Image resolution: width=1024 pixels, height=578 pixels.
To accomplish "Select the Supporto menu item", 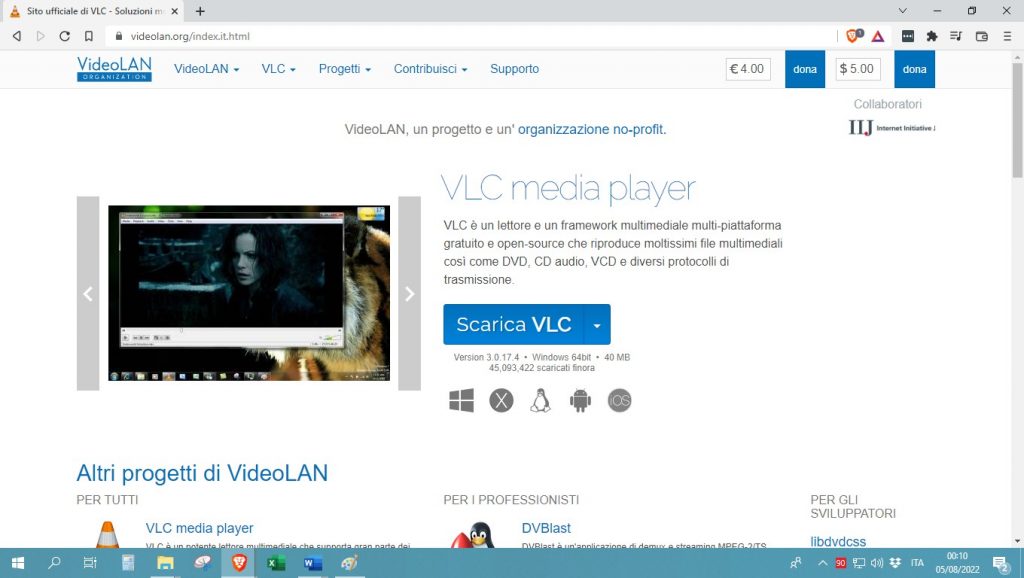I will click(514, 69).
